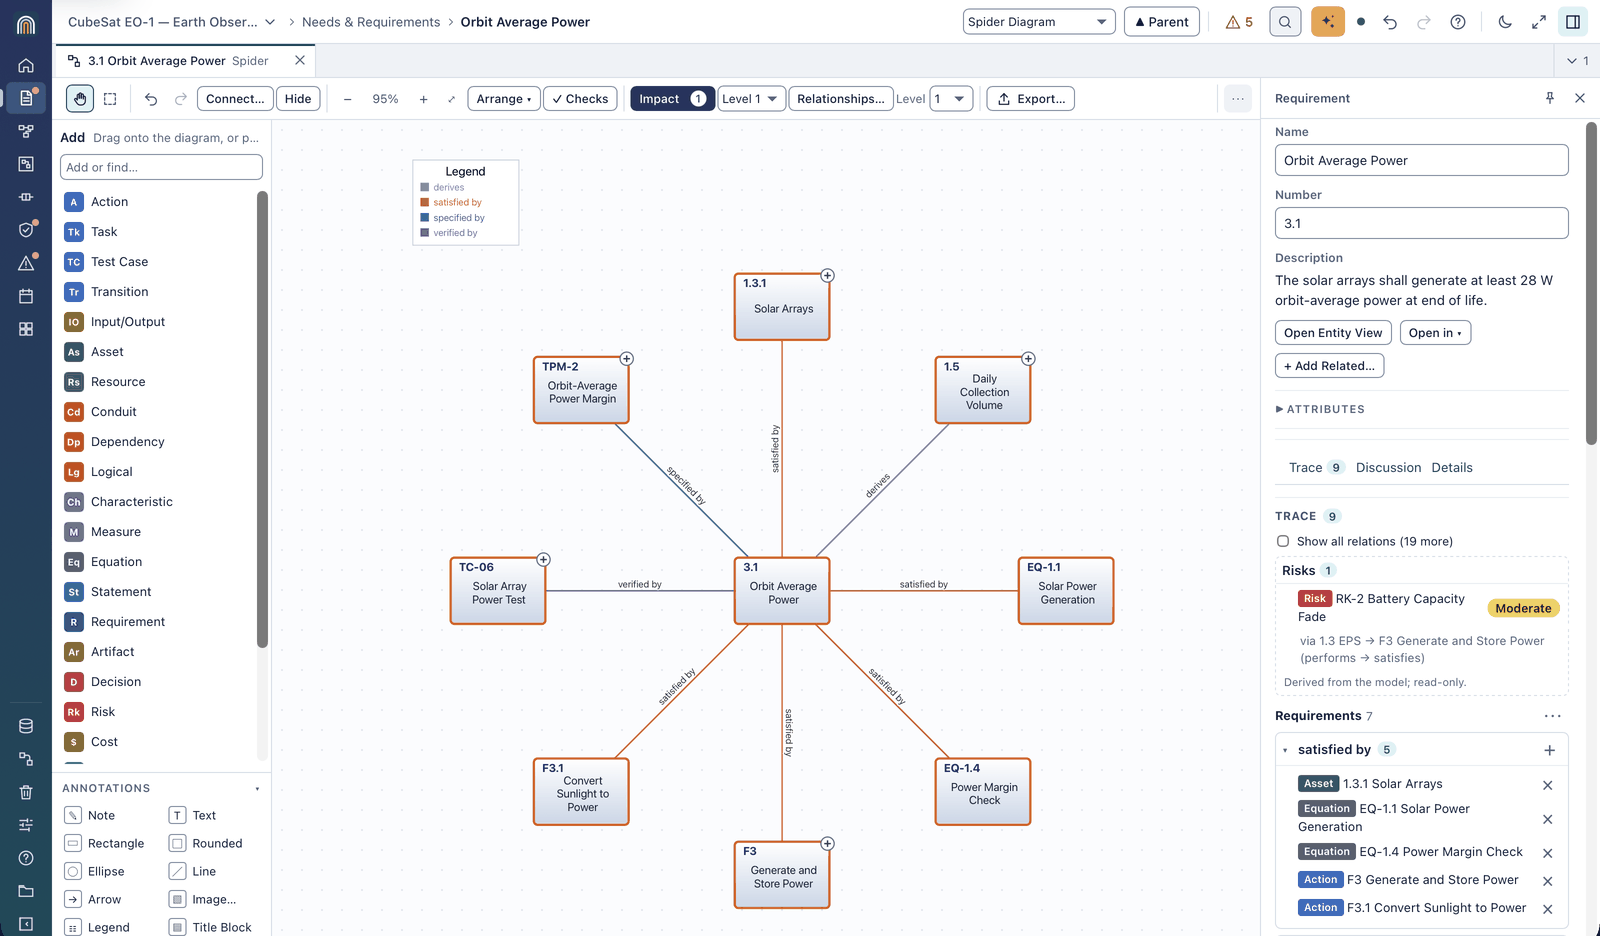Image resolution: width=1600 pixels, height=936 pixels.
Task: Toggle the Impact mode button
Action: click(x=672, y=99)
